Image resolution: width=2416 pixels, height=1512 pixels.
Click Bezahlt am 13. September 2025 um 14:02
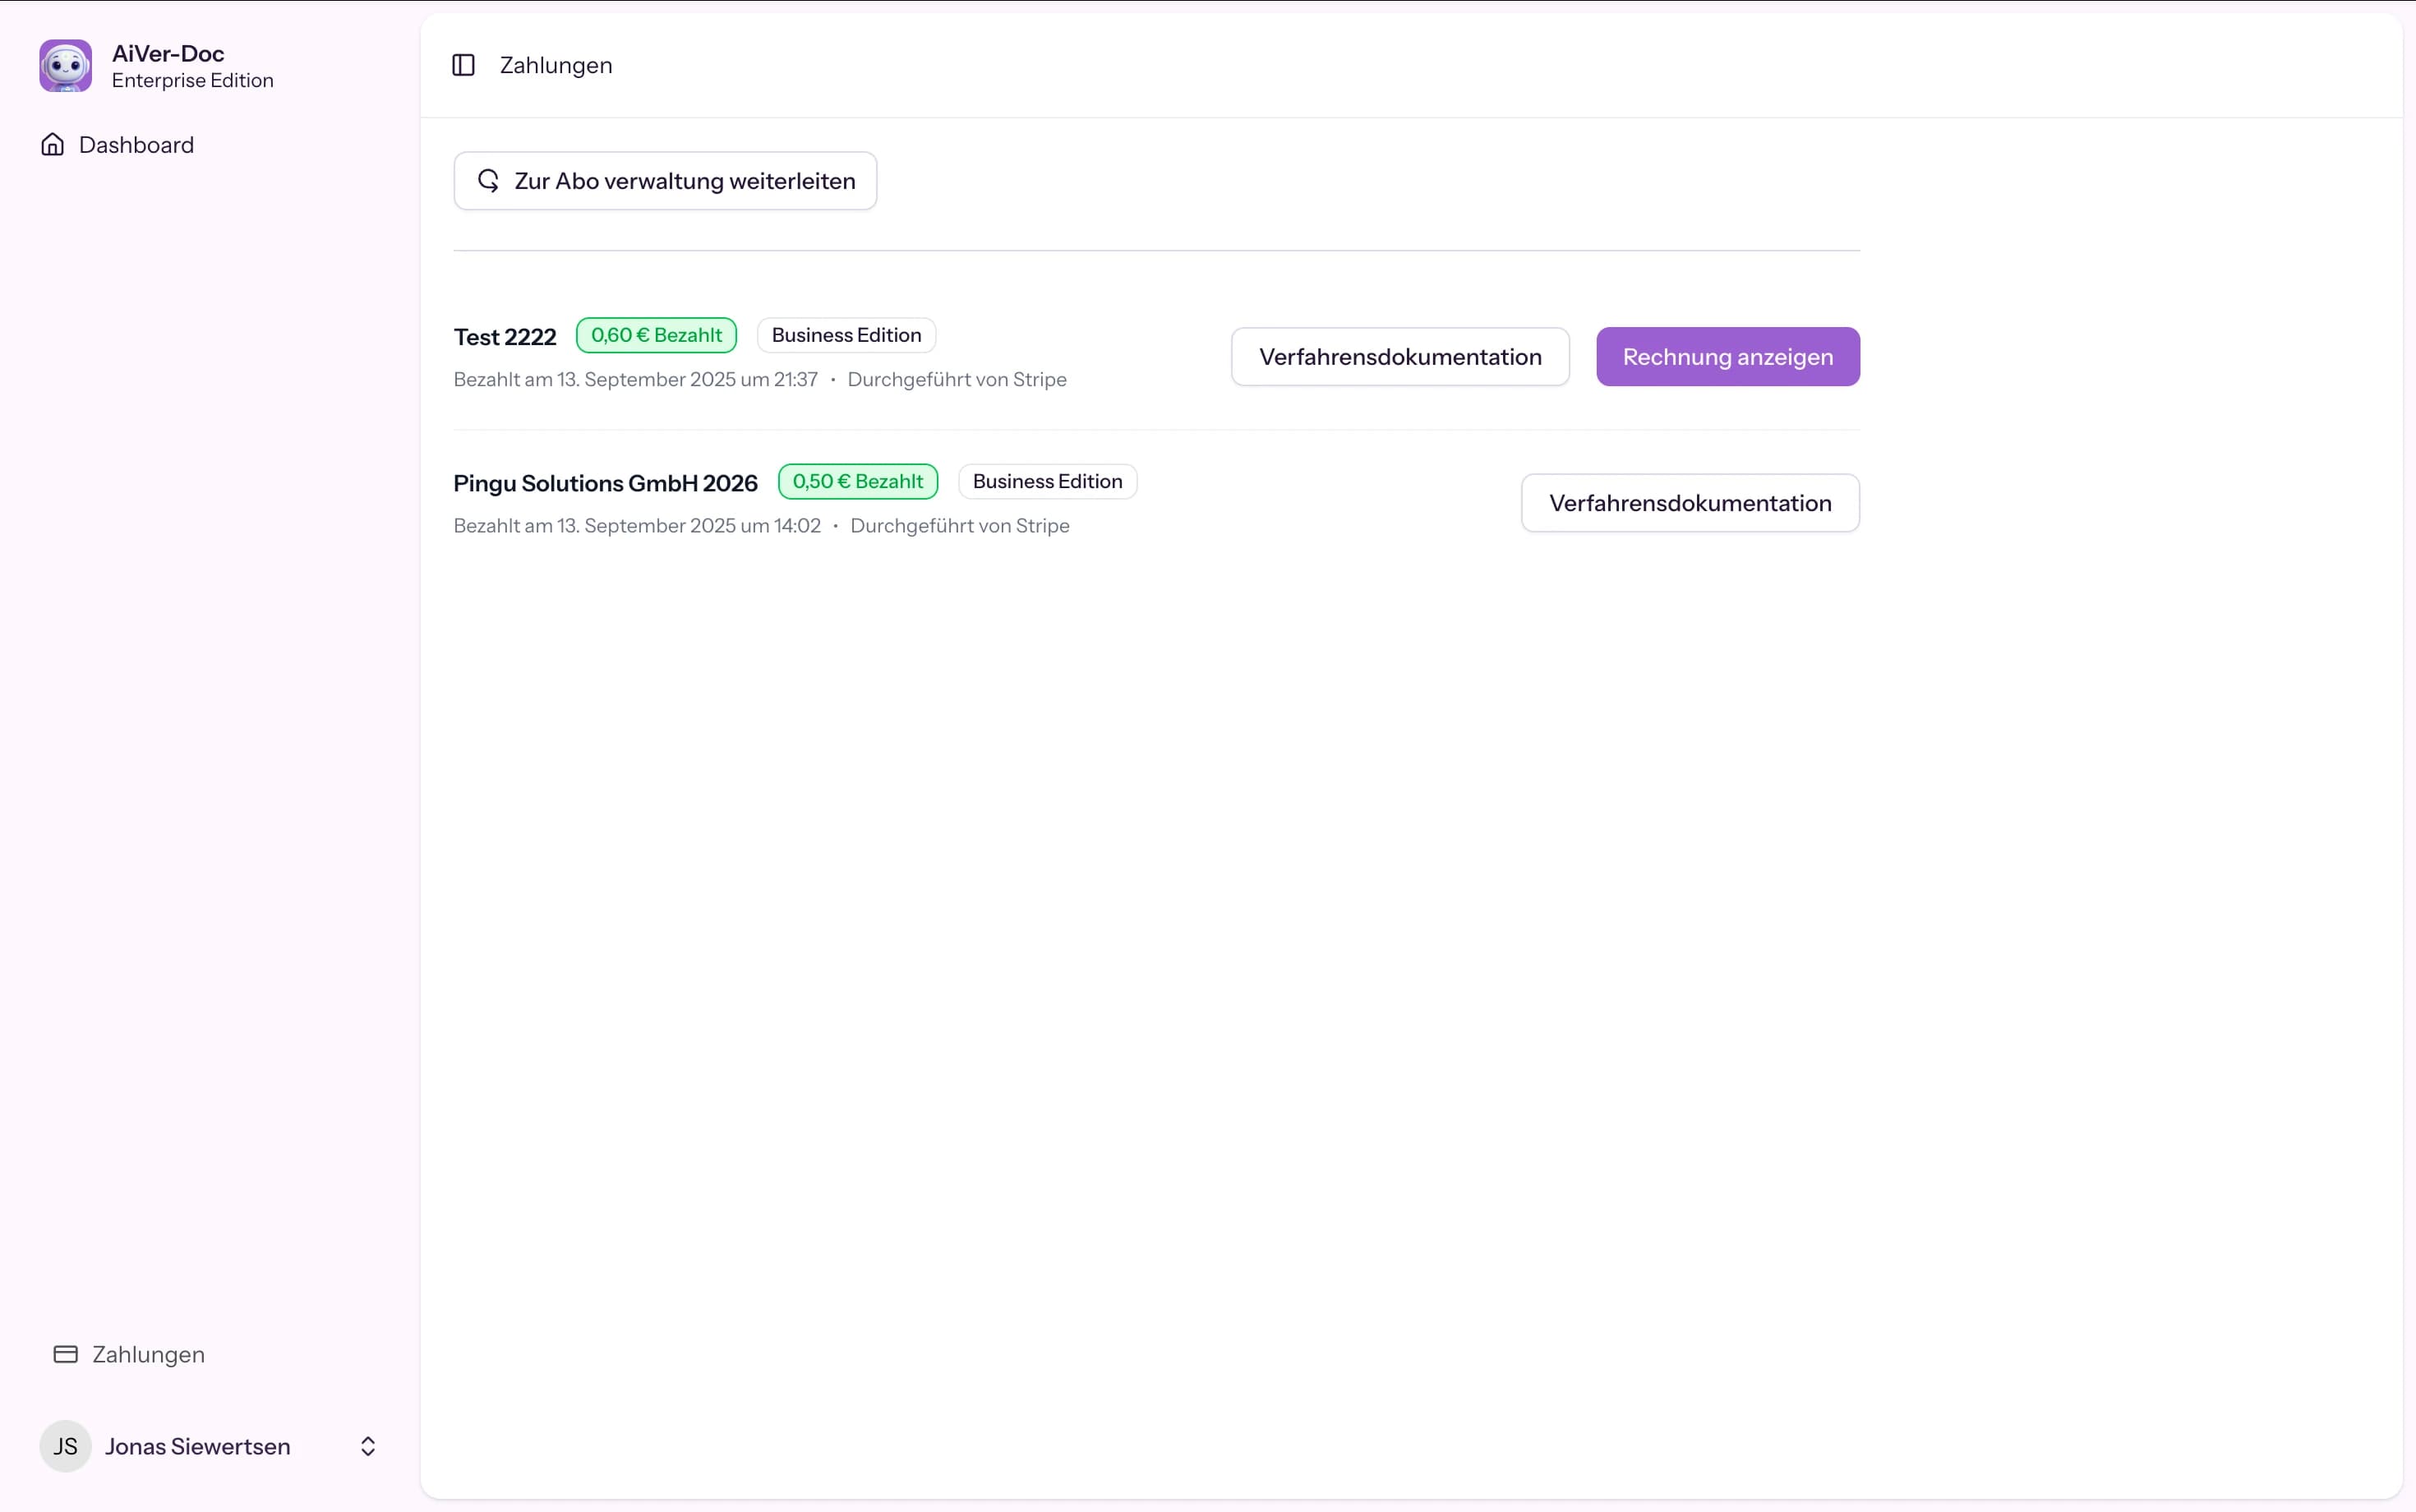tap(637, 525)
